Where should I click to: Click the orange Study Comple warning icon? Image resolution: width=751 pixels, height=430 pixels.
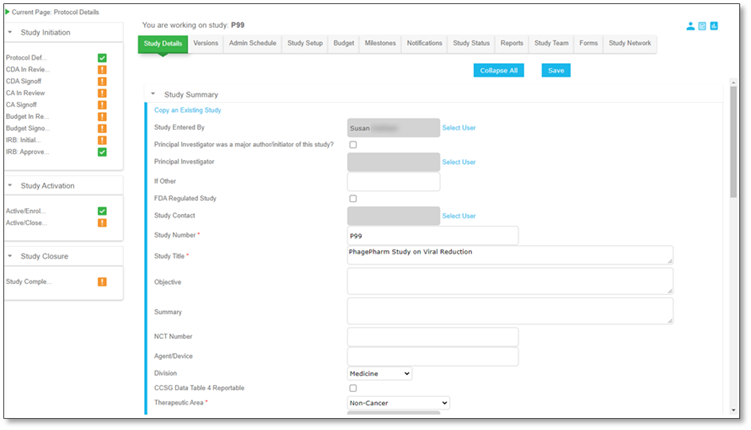[102, 282]
